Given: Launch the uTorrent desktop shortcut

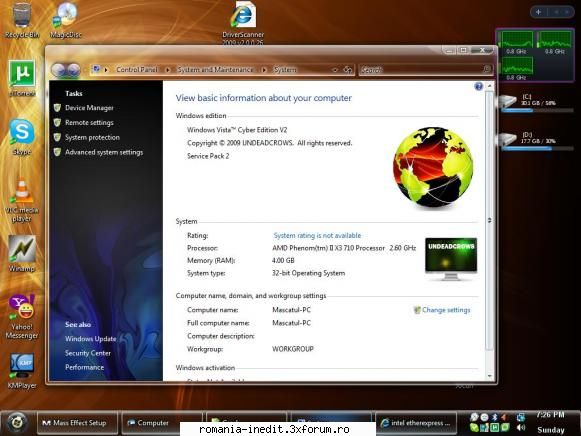Looking at the screenshot, I should click(x=22, y=78).
